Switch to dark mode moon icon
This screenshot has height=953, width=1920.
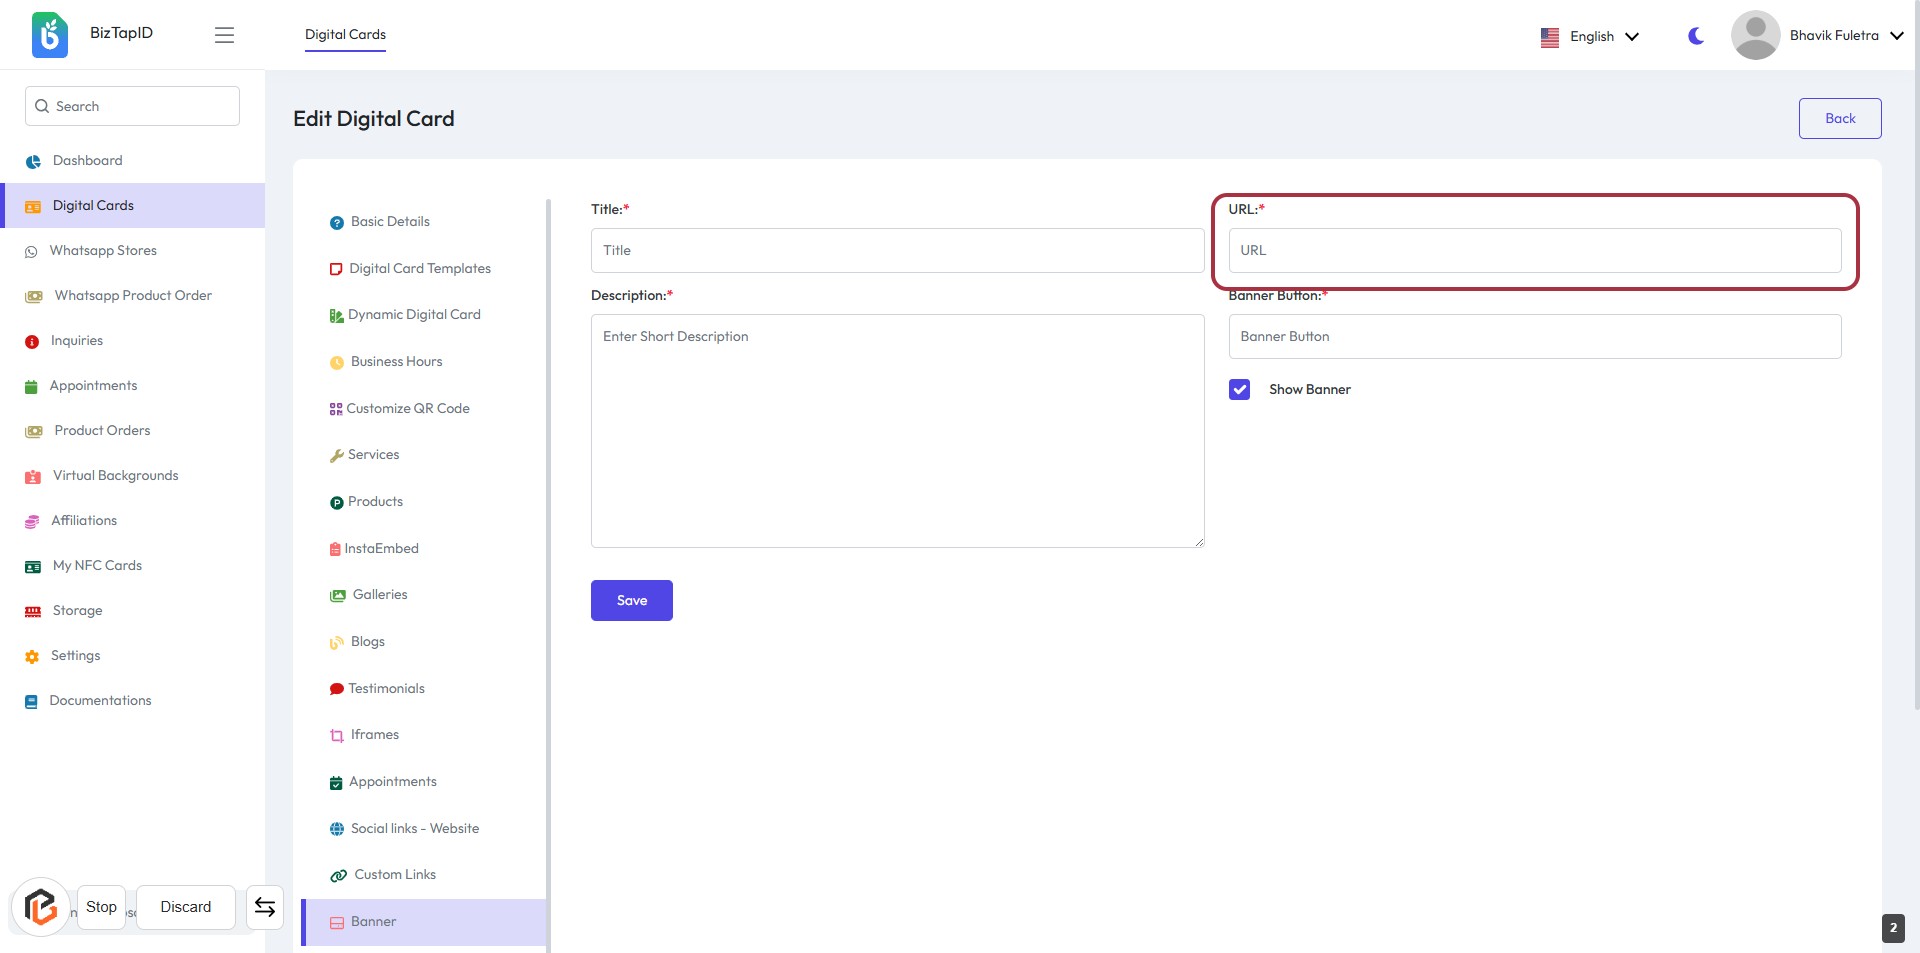1696,36
